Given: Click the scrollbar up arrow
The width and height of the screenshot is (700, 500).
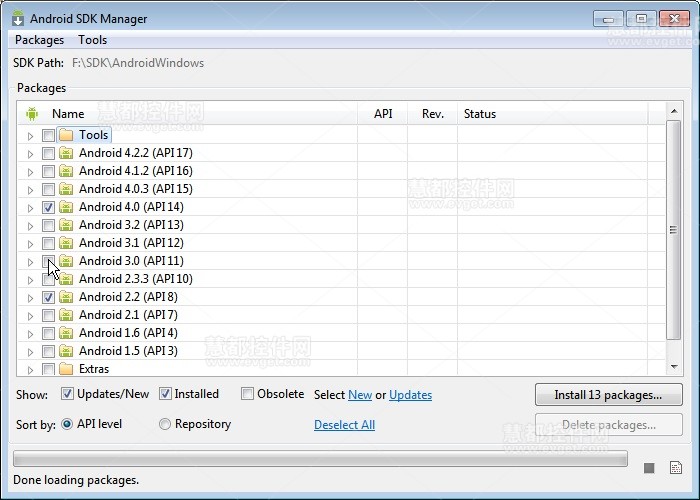Looking at the screenshot, I should pos(674,111).
